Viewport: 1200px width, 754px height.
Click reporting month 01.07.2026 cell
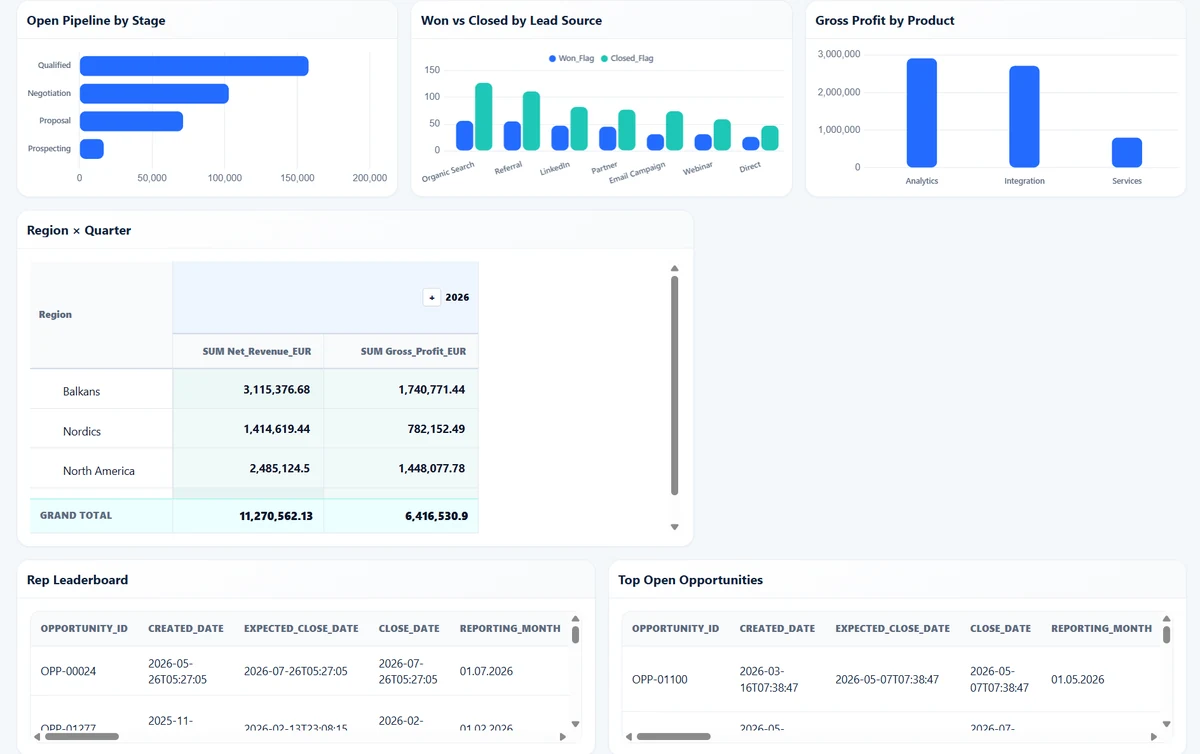[x=486, y=671]
